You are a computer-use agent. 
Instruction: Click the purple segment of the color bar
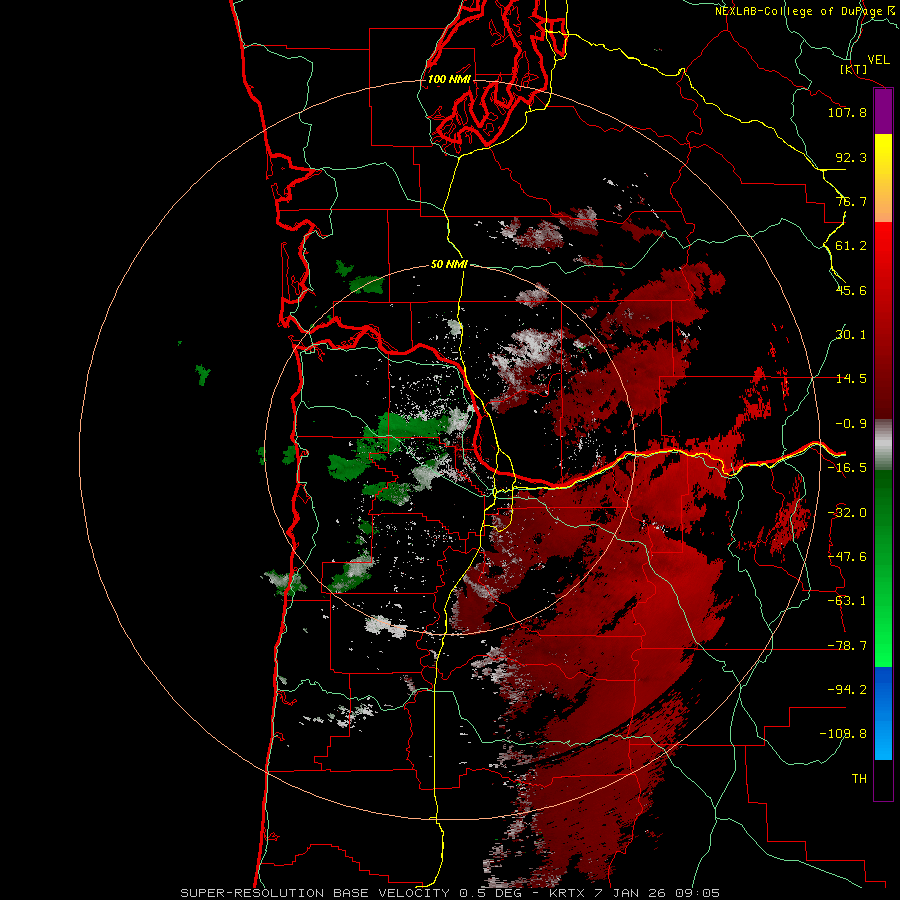883,112
